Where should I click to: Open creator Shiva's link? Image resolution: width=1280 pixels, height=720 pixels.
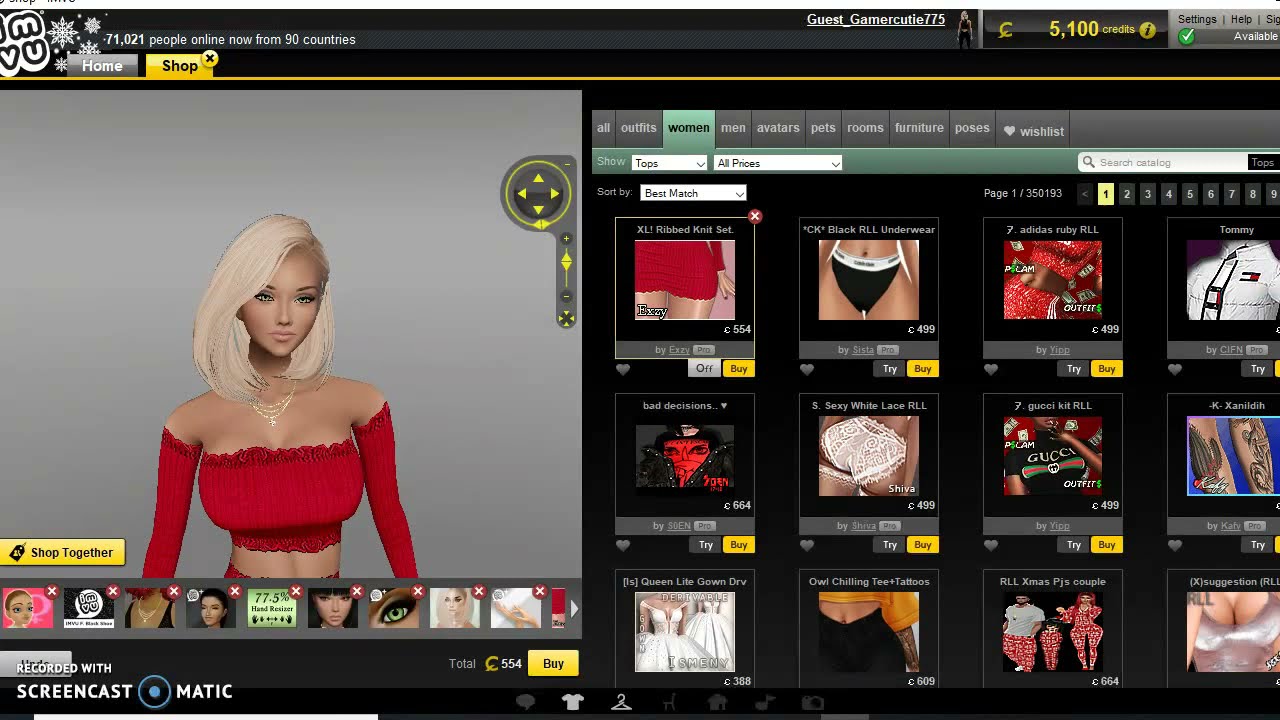[x=863, y=526]
